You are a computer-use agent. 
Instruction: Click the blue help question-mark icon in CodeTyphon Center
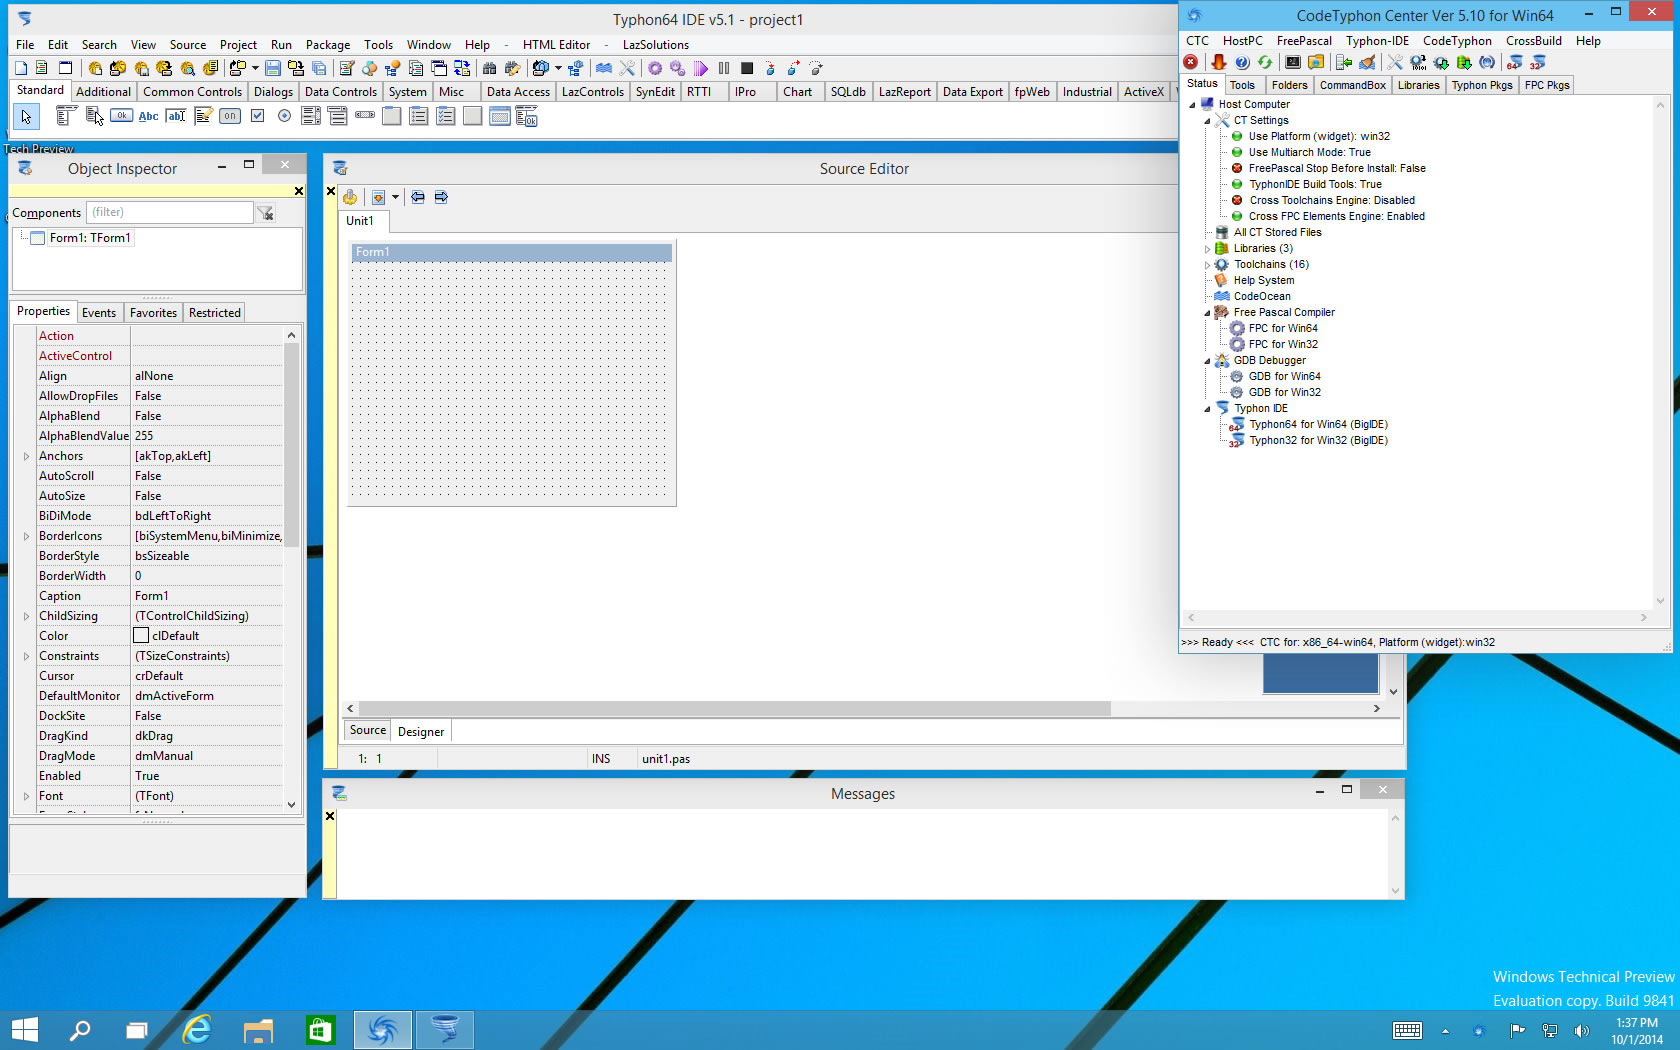1242,62
